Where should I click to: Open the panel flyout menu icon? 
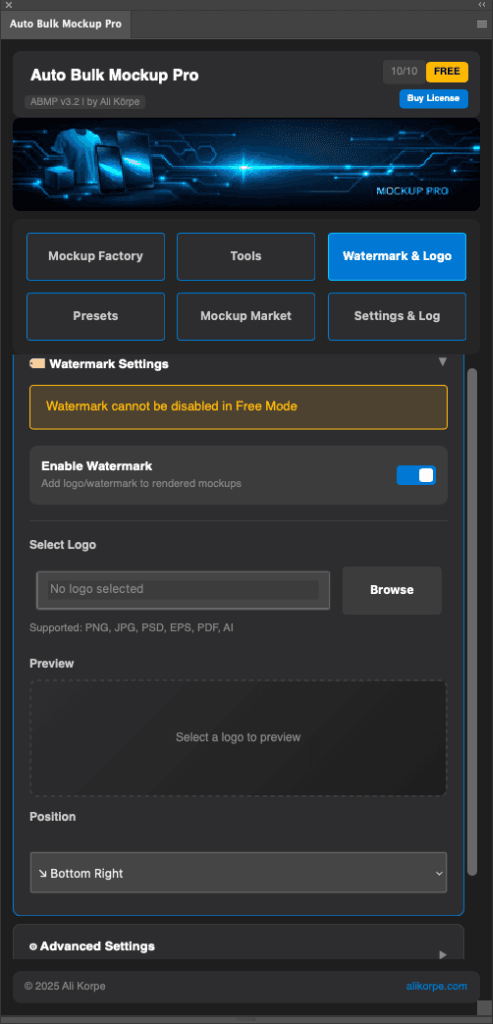pos(482,24)
